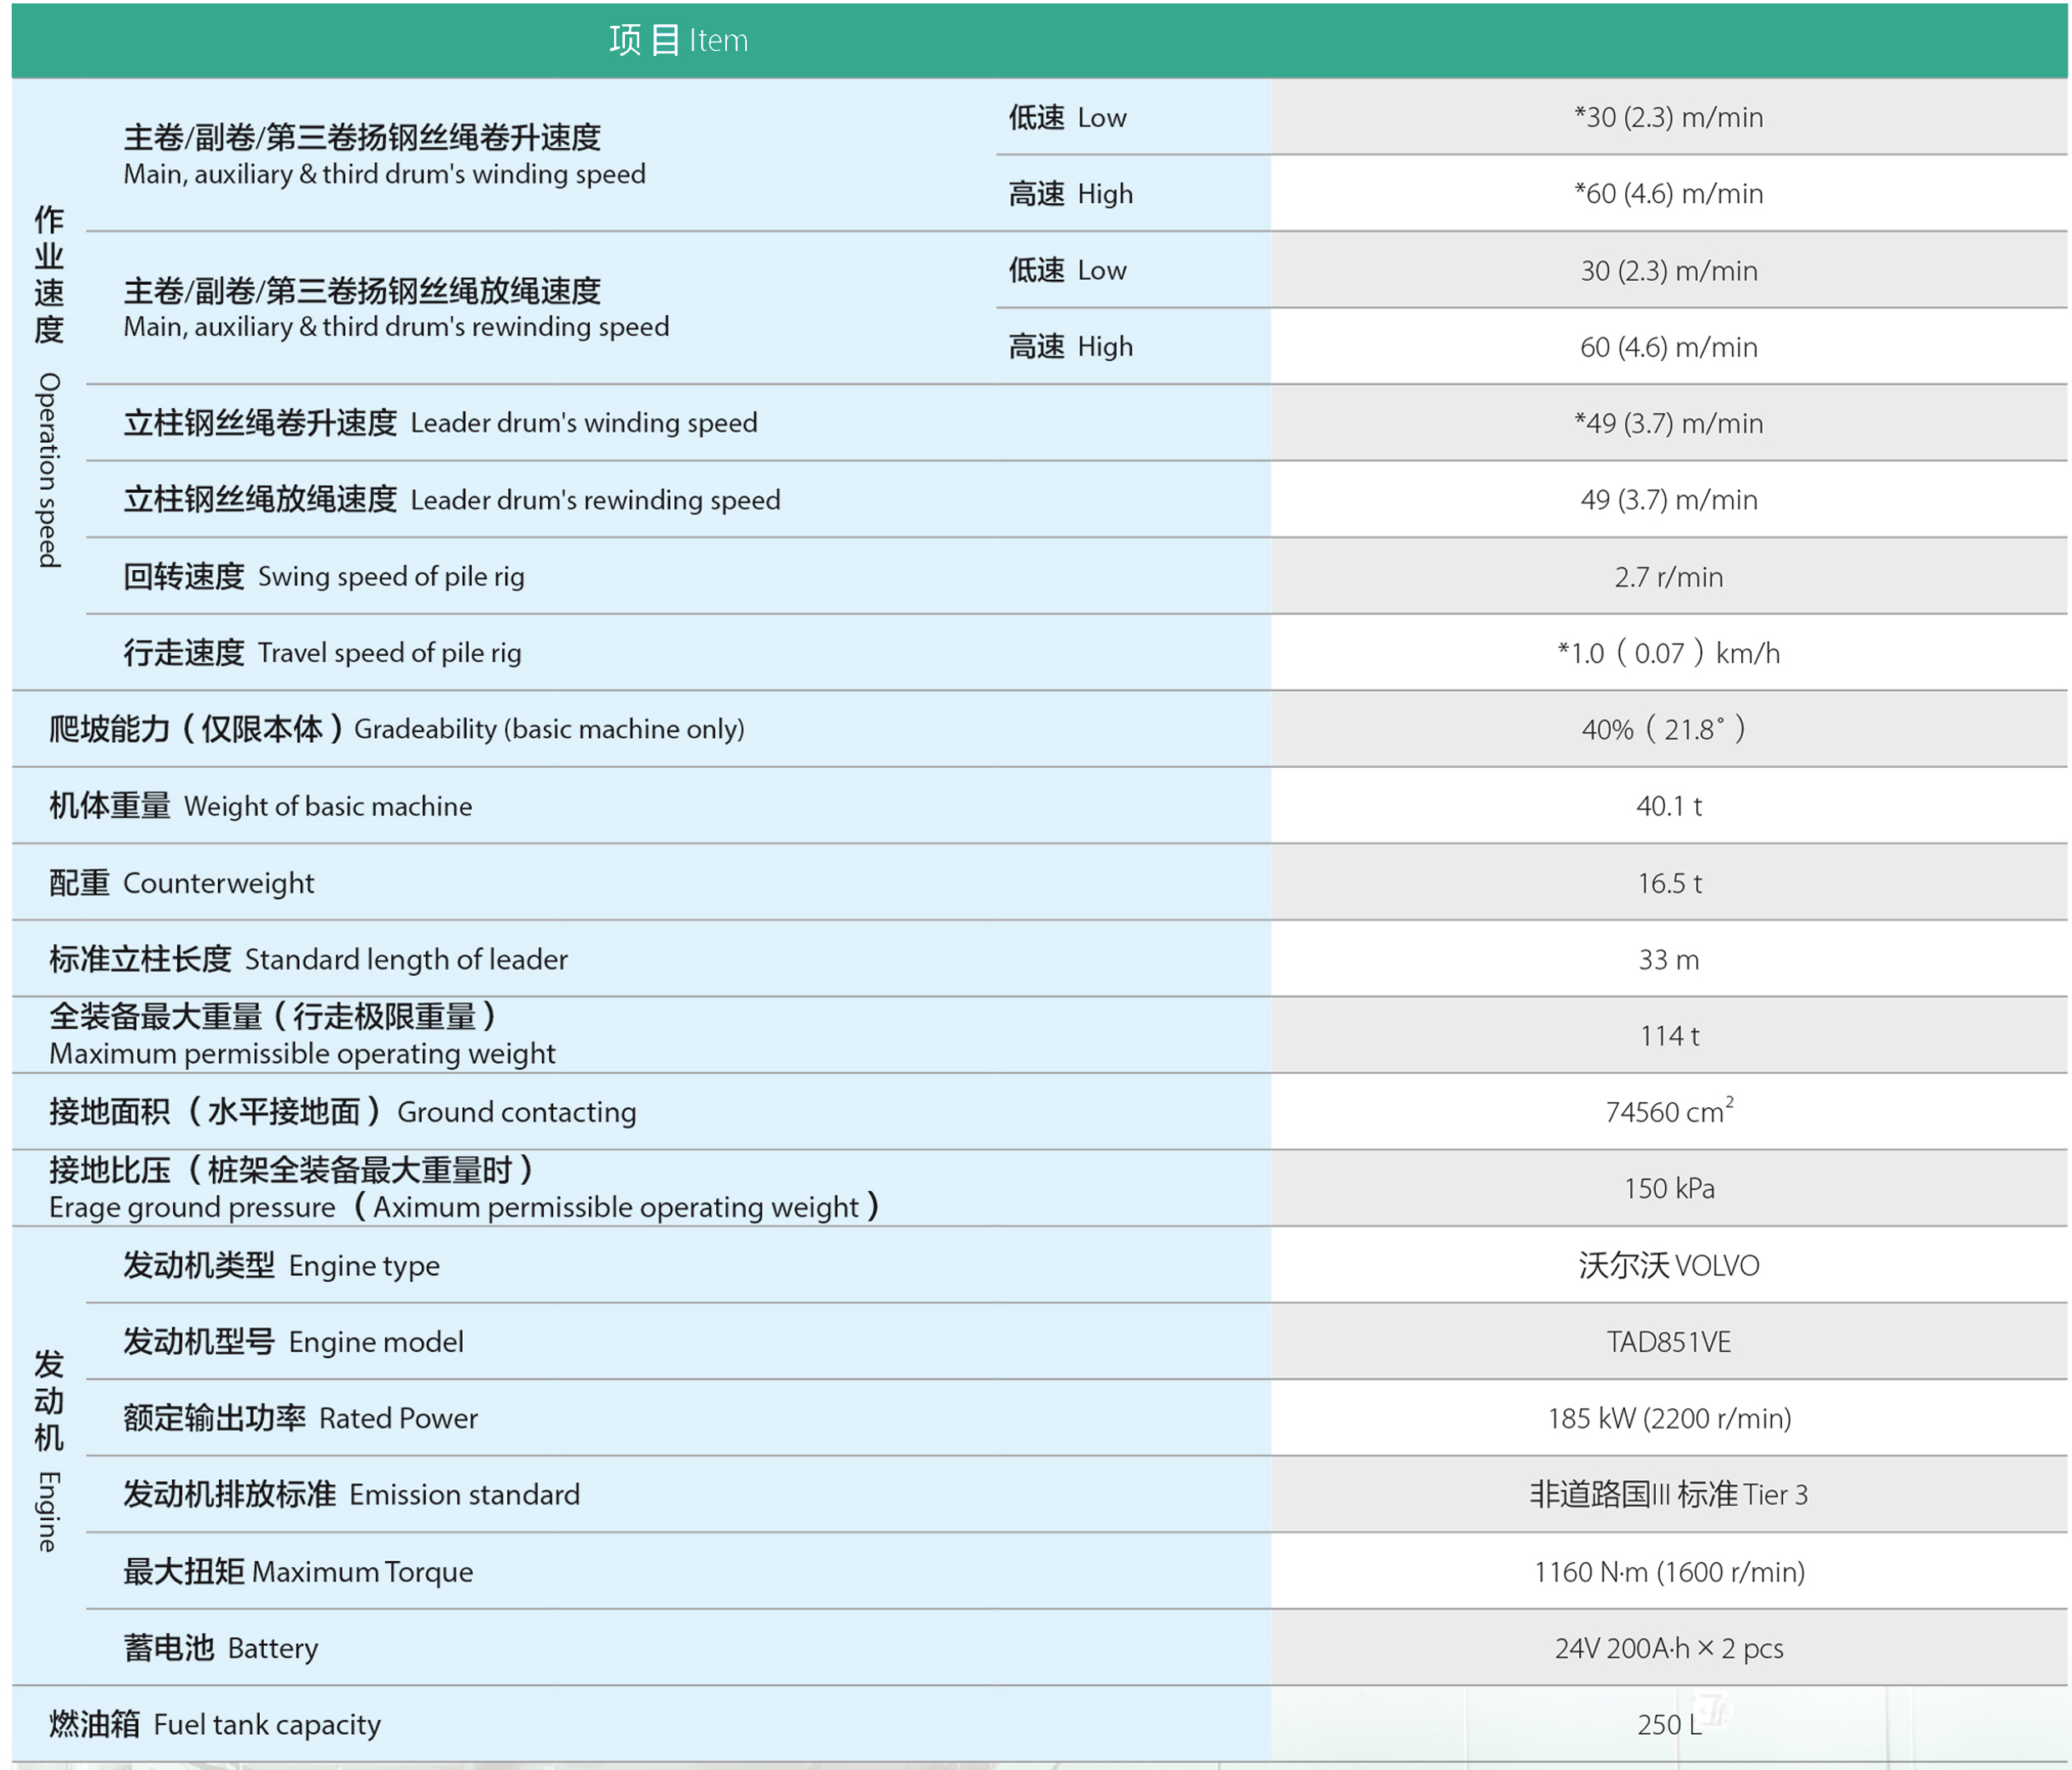Click Emission standard Tier 3 value
Viewport: 2072px width, 1770px height.
[1668, 1495]
